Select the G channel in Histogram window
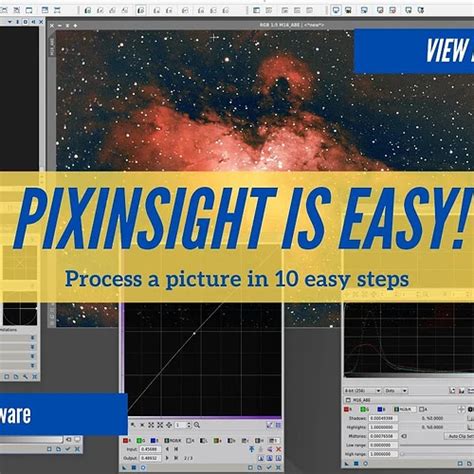Screen dimensions: 474x474 364,409
